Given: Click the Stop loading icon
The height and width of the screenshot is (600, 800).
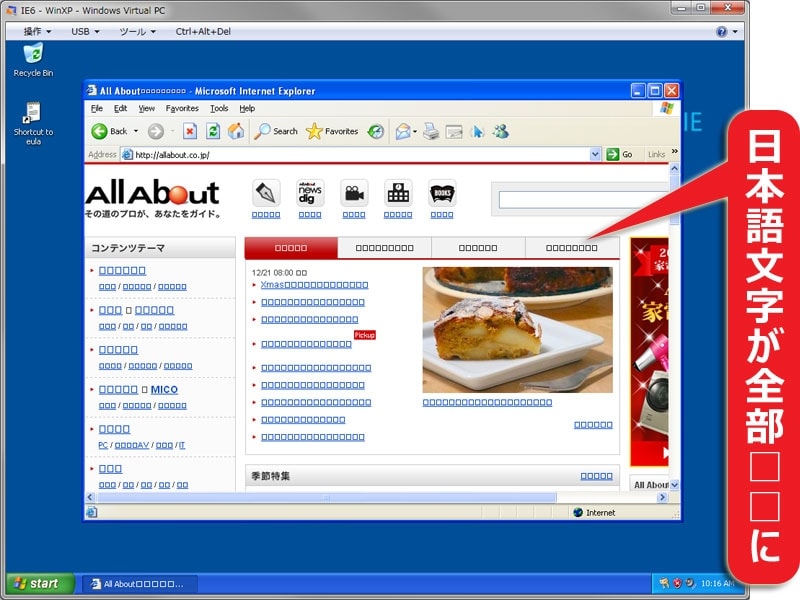Looking at the screenshot, I should click(189, 131).
